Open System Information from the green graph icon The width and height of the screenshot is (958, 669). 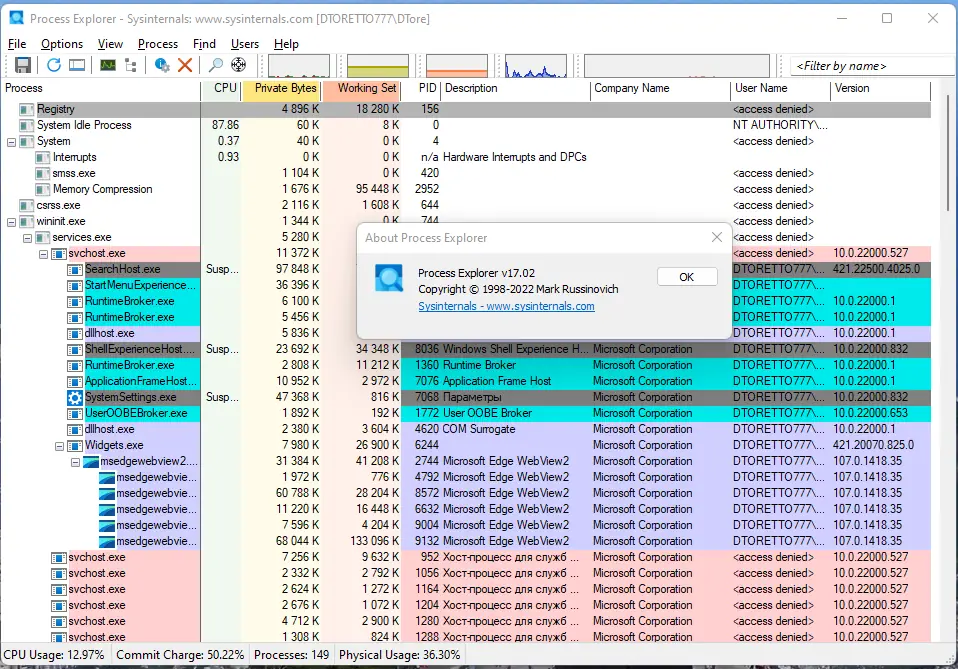click(108, 65)
